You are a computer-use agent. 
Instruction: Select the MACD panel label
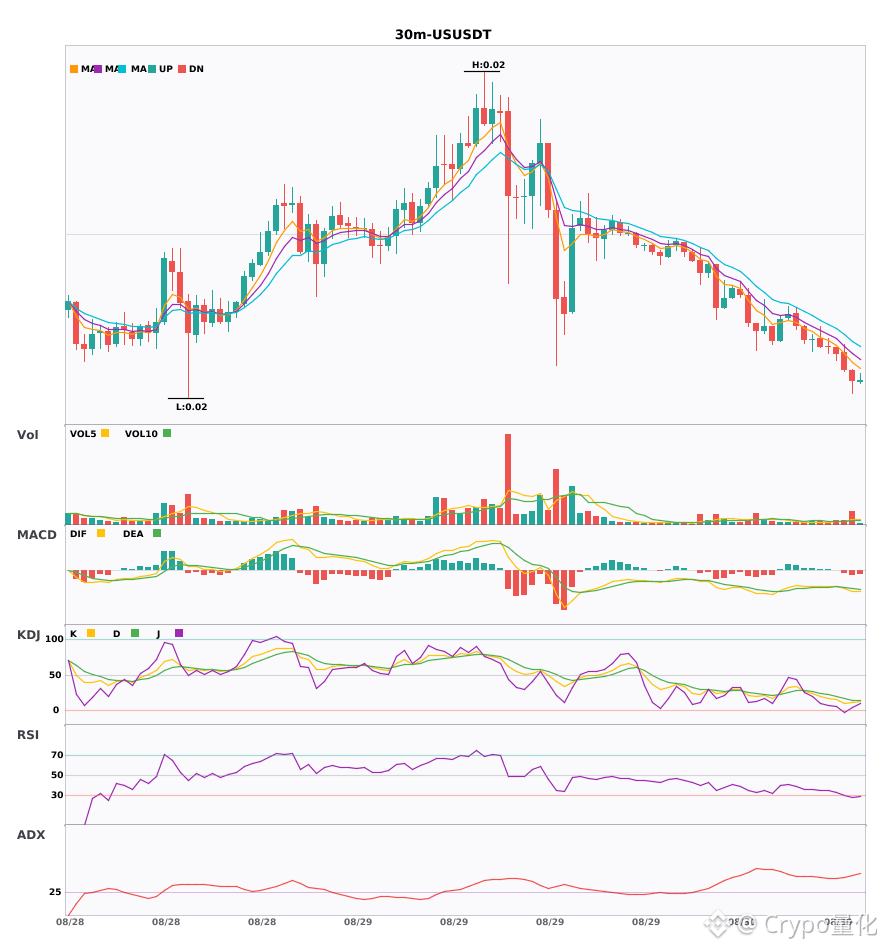[36, 535]
